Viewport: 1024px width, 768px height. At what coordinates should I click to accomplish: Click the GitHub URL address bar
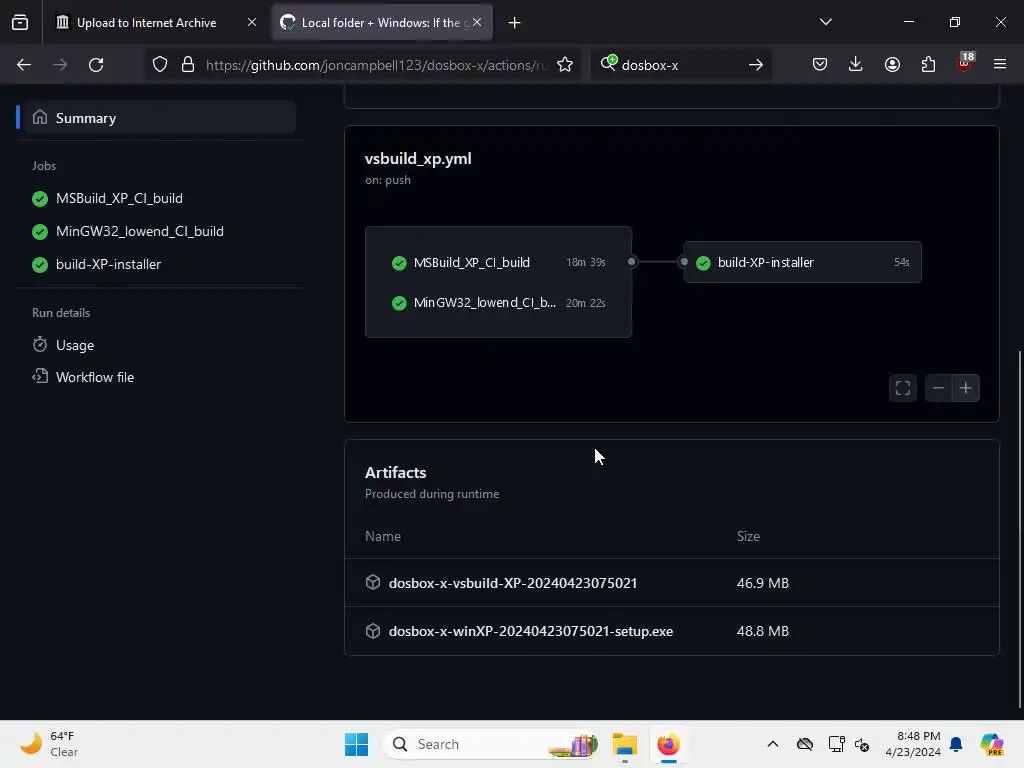376,65
